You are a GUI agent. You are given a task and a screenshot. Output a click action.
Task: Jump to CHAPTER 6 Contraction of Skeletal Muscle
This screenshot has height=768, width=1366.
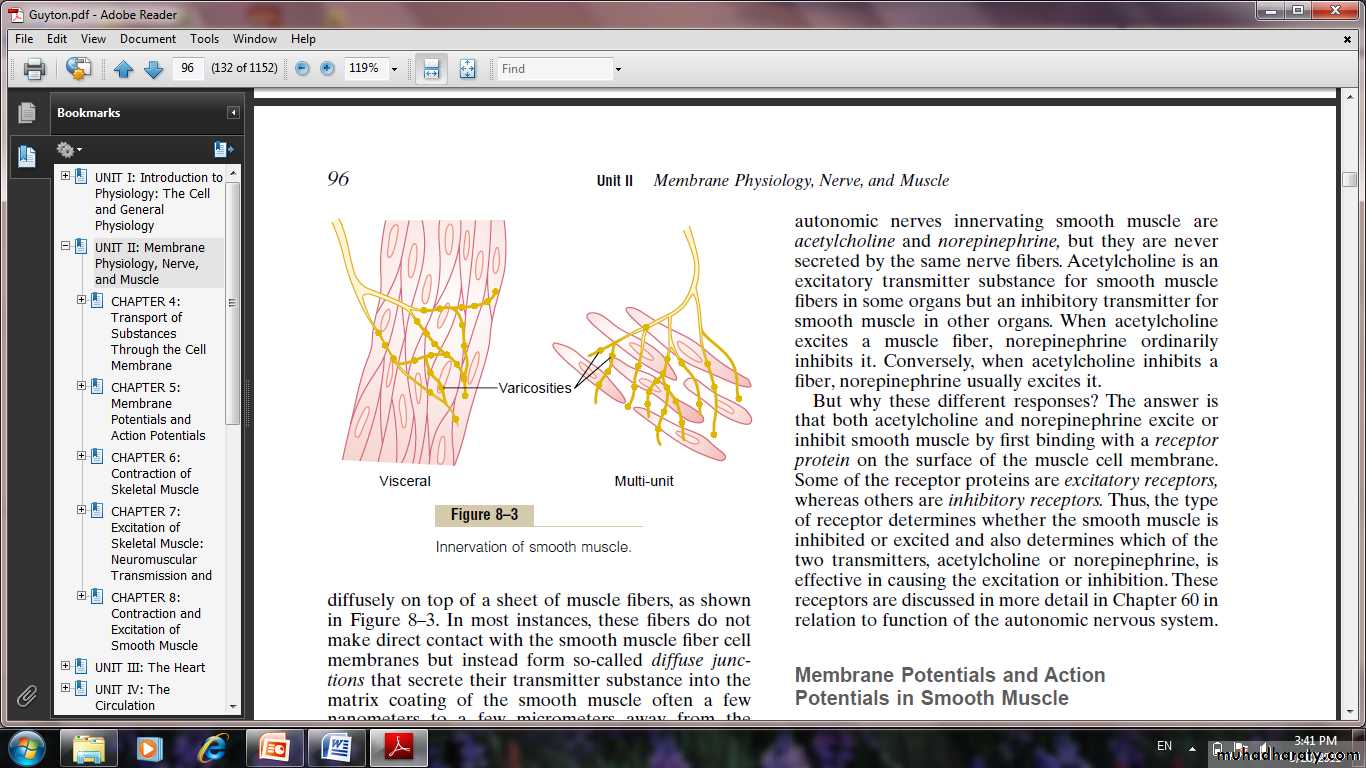coord(154,473)
